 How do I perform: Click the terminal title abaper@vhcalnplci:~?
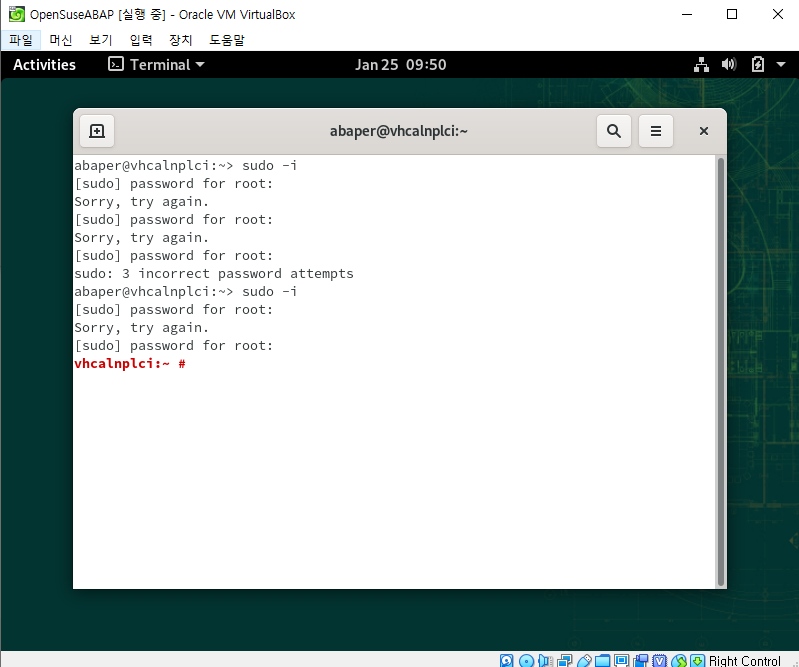[x=398, y=131]
